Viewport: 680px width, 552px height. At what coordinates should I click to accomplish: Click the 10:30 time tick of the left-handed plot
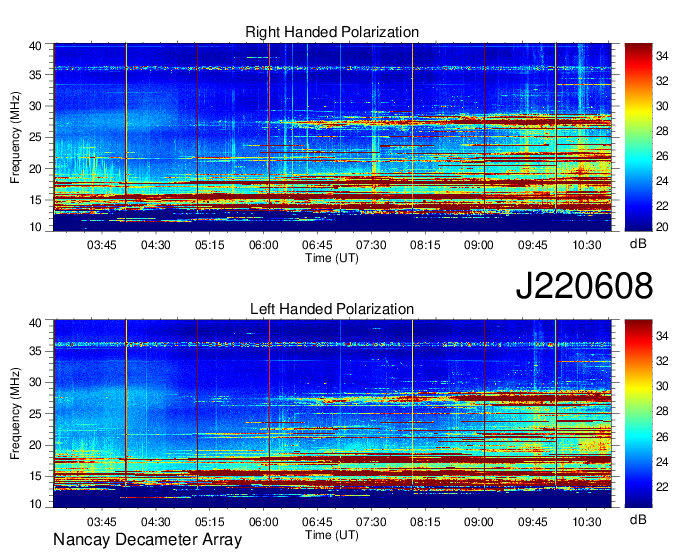coord(587,521)
